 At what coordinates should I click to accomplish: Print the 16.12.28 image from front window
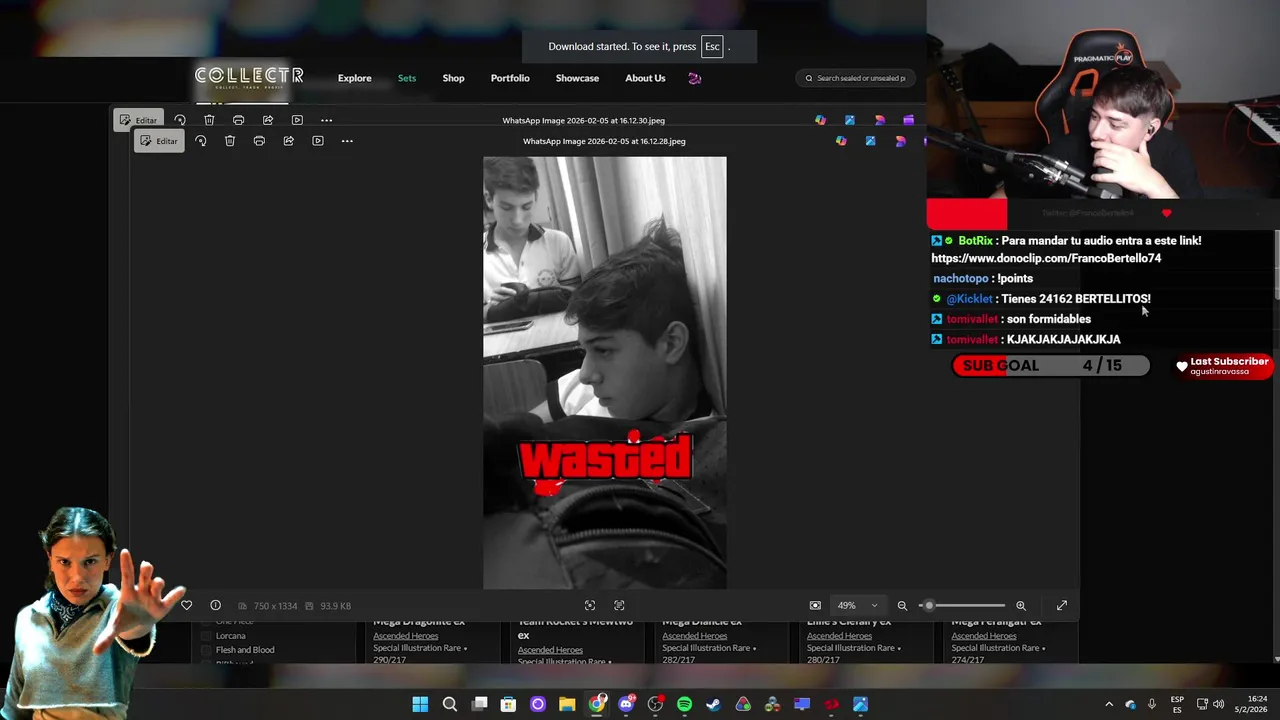259,141
